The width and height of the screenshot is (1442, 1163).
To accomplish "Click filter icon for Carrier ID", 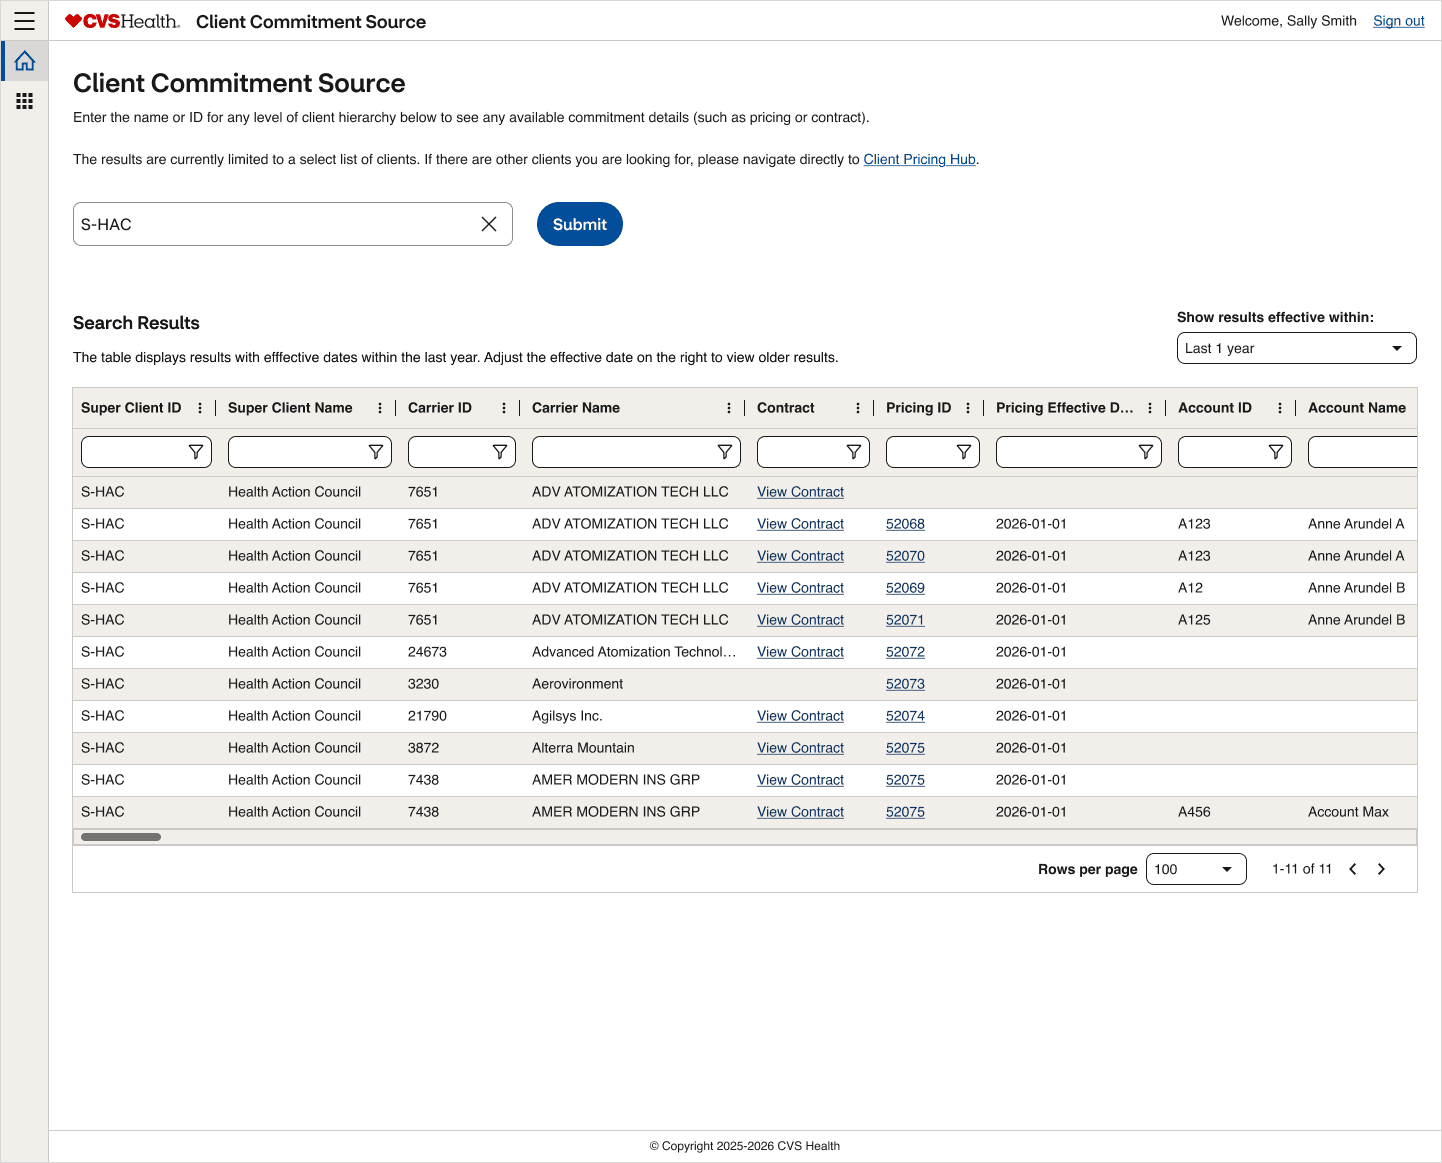I will pyautogui.click(x=500, y=452).
